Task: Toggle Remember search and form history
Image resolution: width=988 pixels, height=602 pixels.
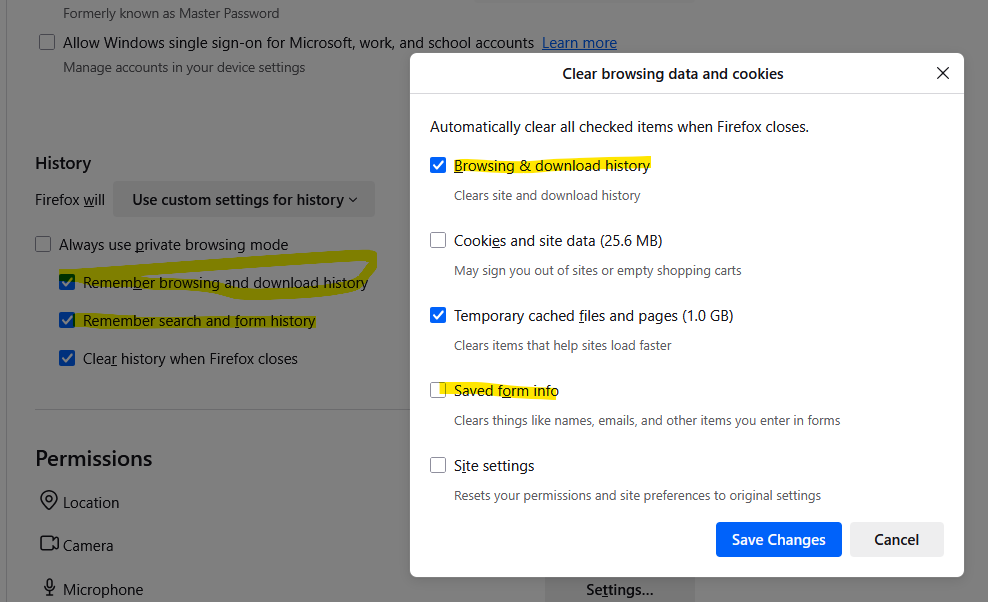Action: pyautogui.click(x=67, y=320)
